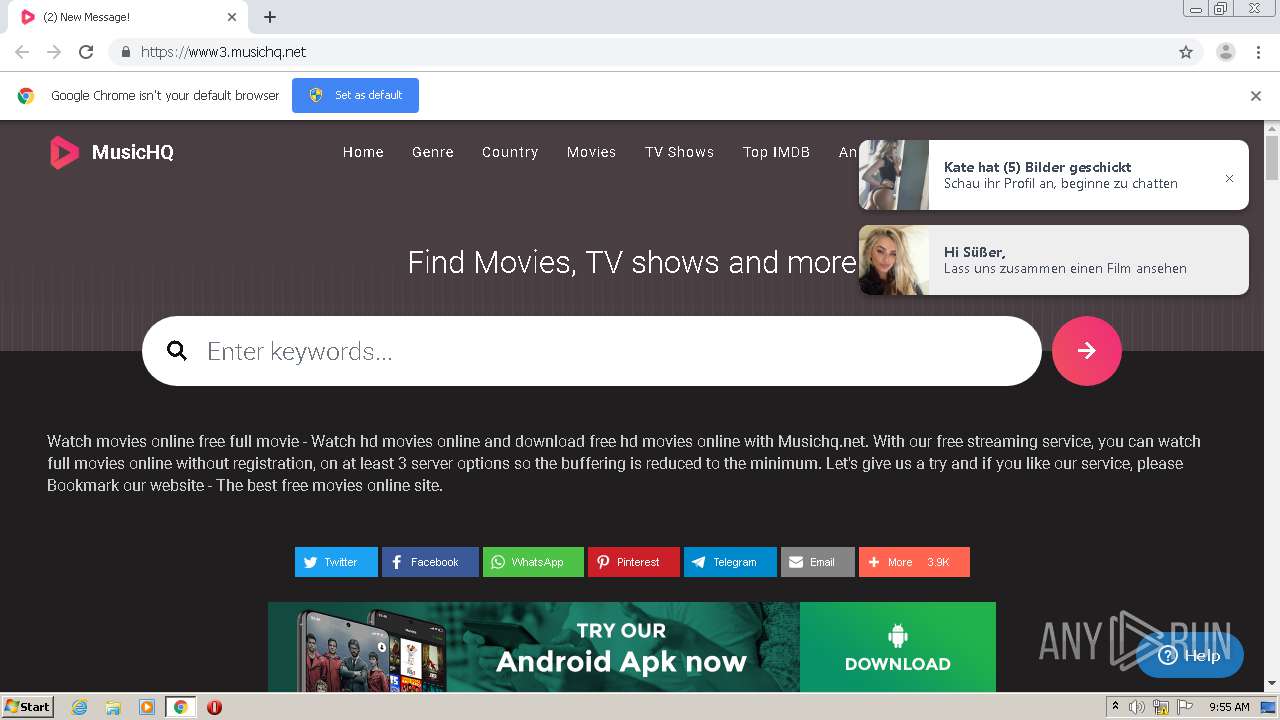Open the Help chat widget

[x=1190, y=656]
